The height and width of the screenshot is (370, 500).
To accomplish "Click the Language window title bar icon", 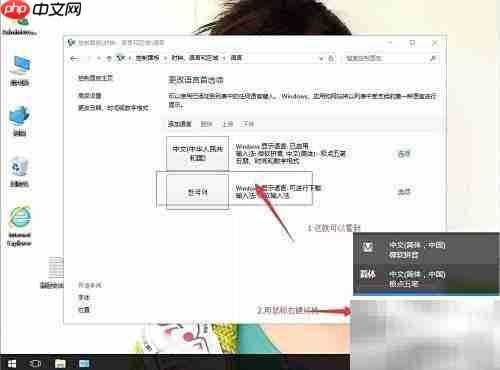I will click(71, 43).
